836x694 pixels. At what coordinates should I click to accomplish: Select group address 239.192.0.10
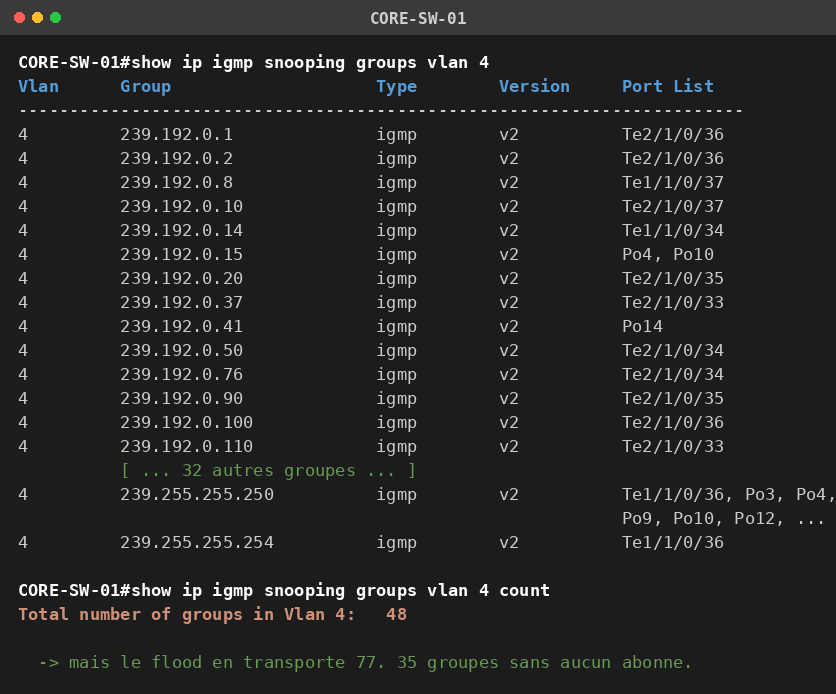coord(181,206)
